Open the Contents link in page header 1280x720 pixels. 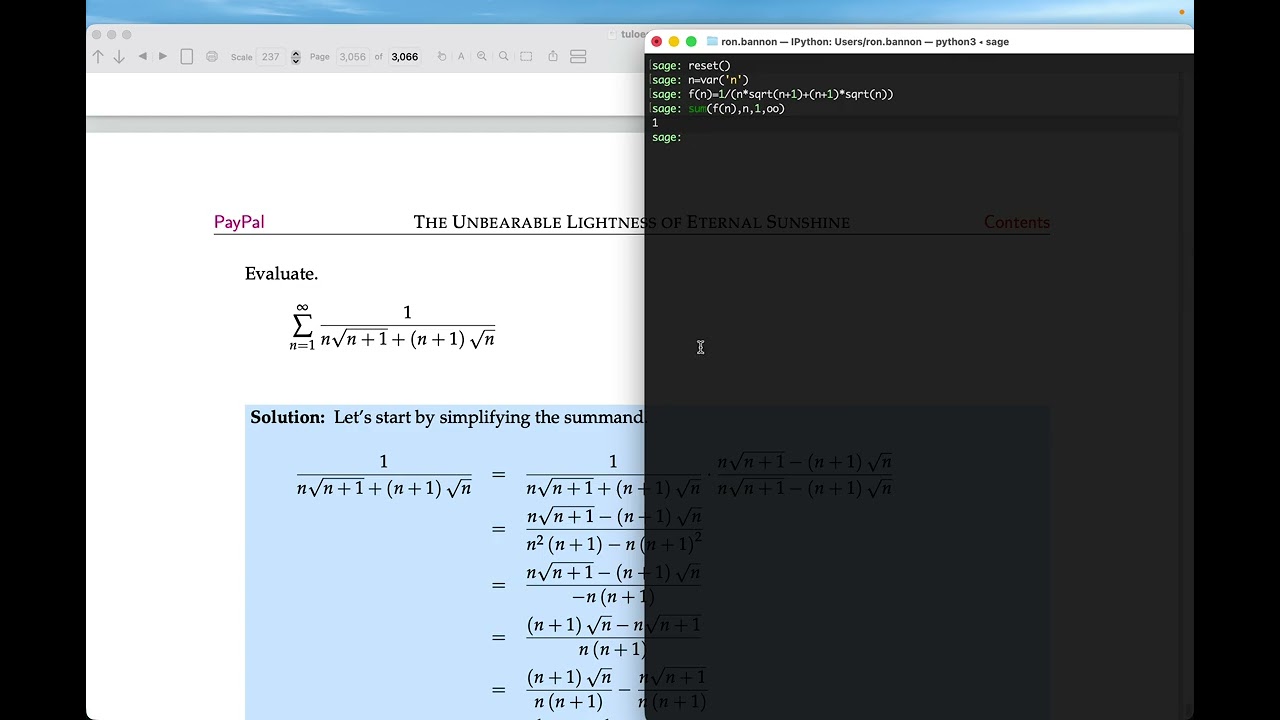pos(1017,222)
